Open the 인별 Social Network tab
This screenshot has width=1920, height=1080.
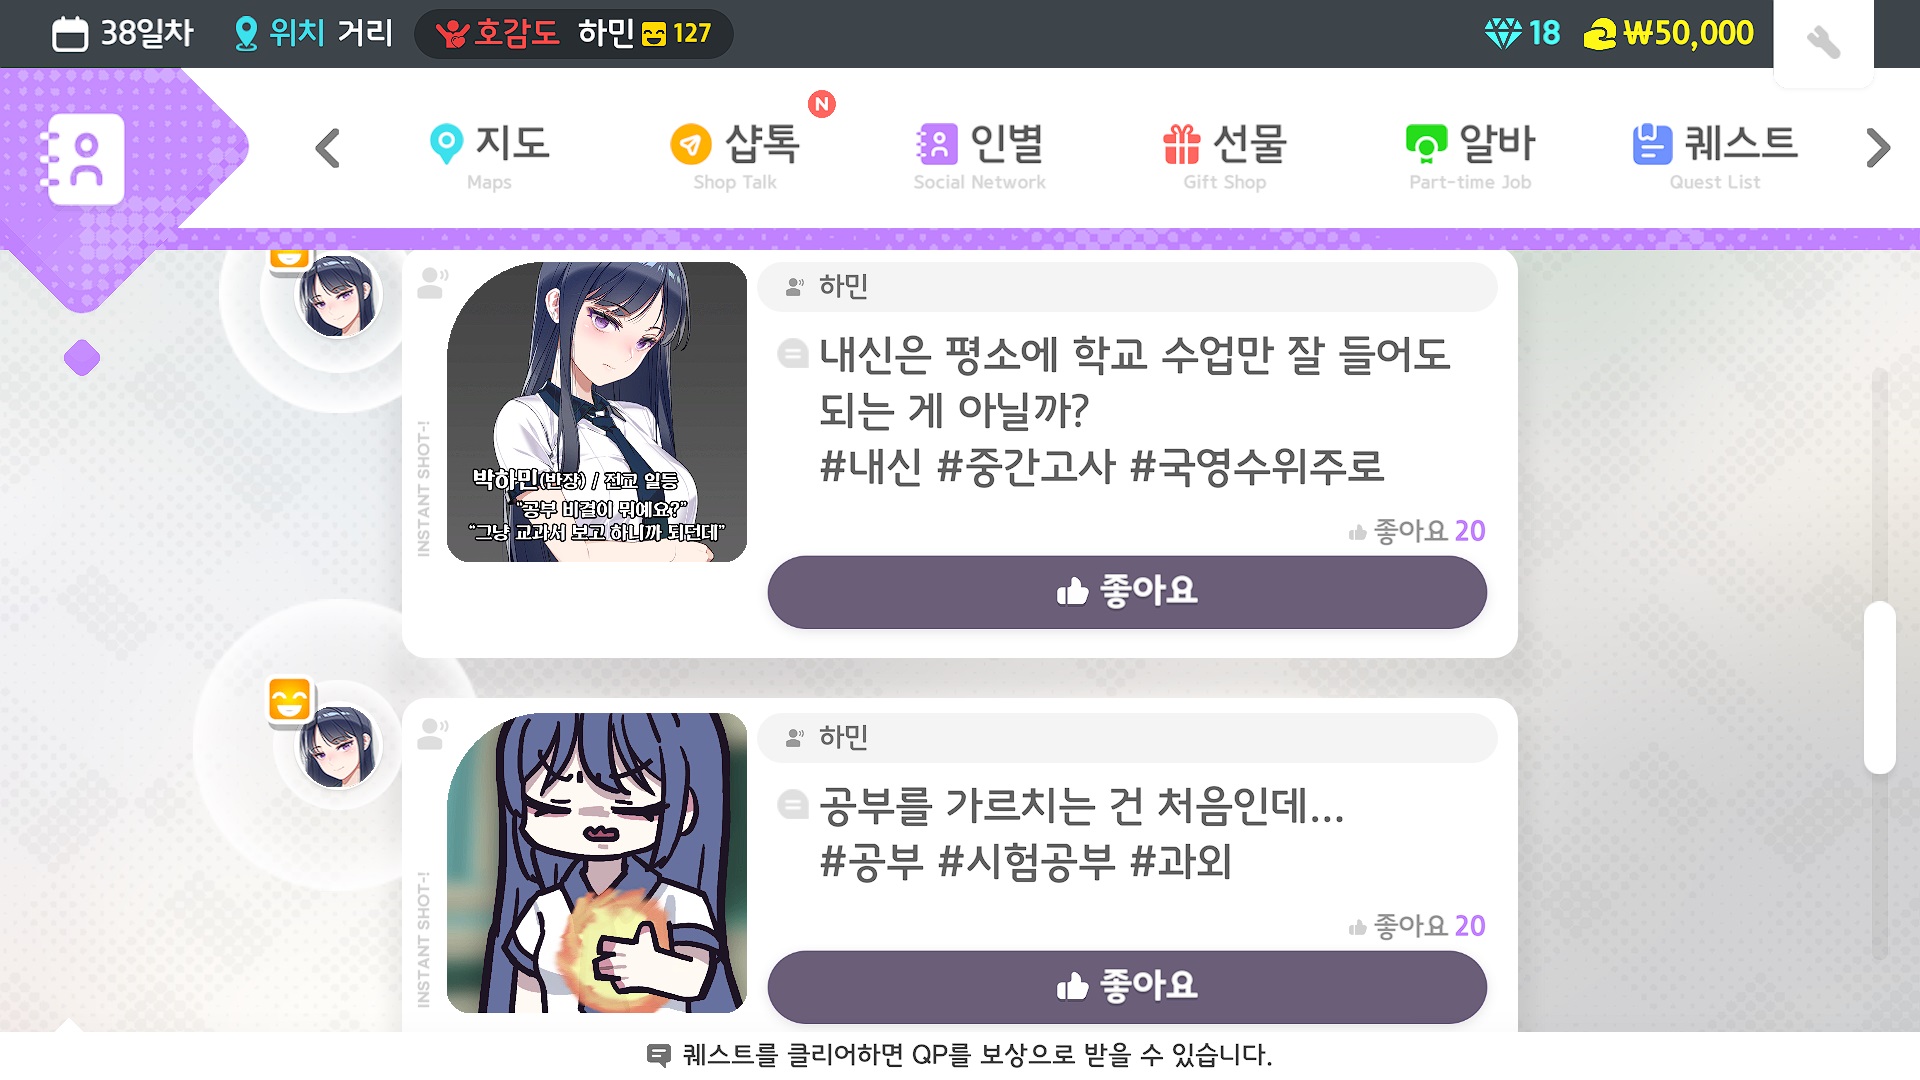[x=980, y=156]
